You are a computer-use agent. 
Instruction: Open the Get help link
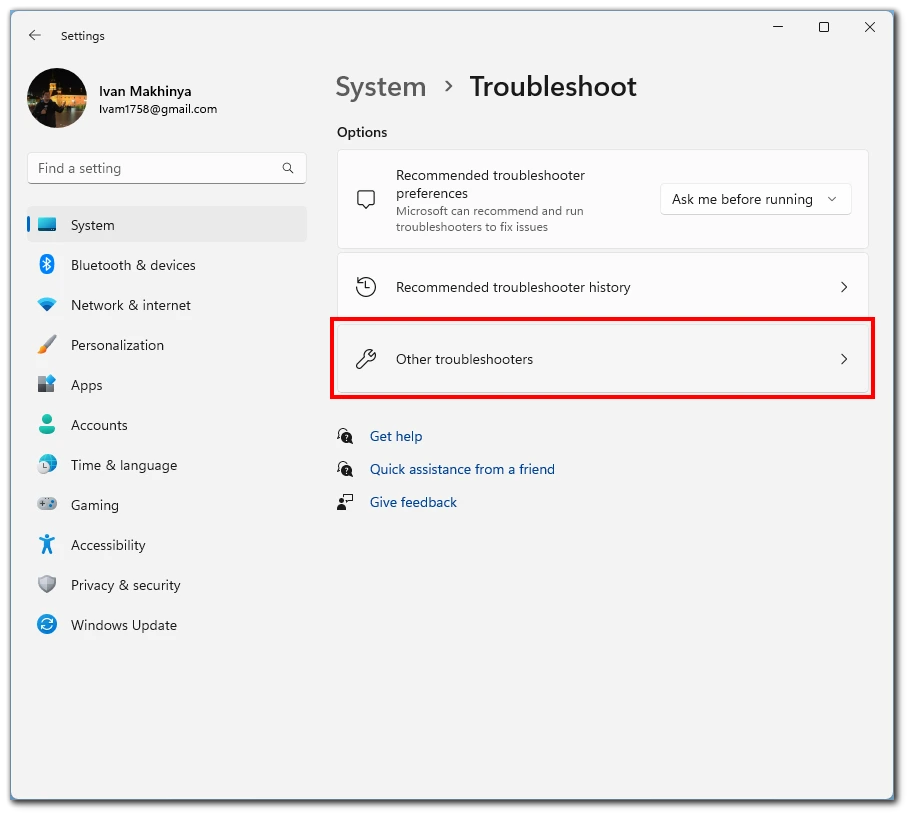coord(396,436)
